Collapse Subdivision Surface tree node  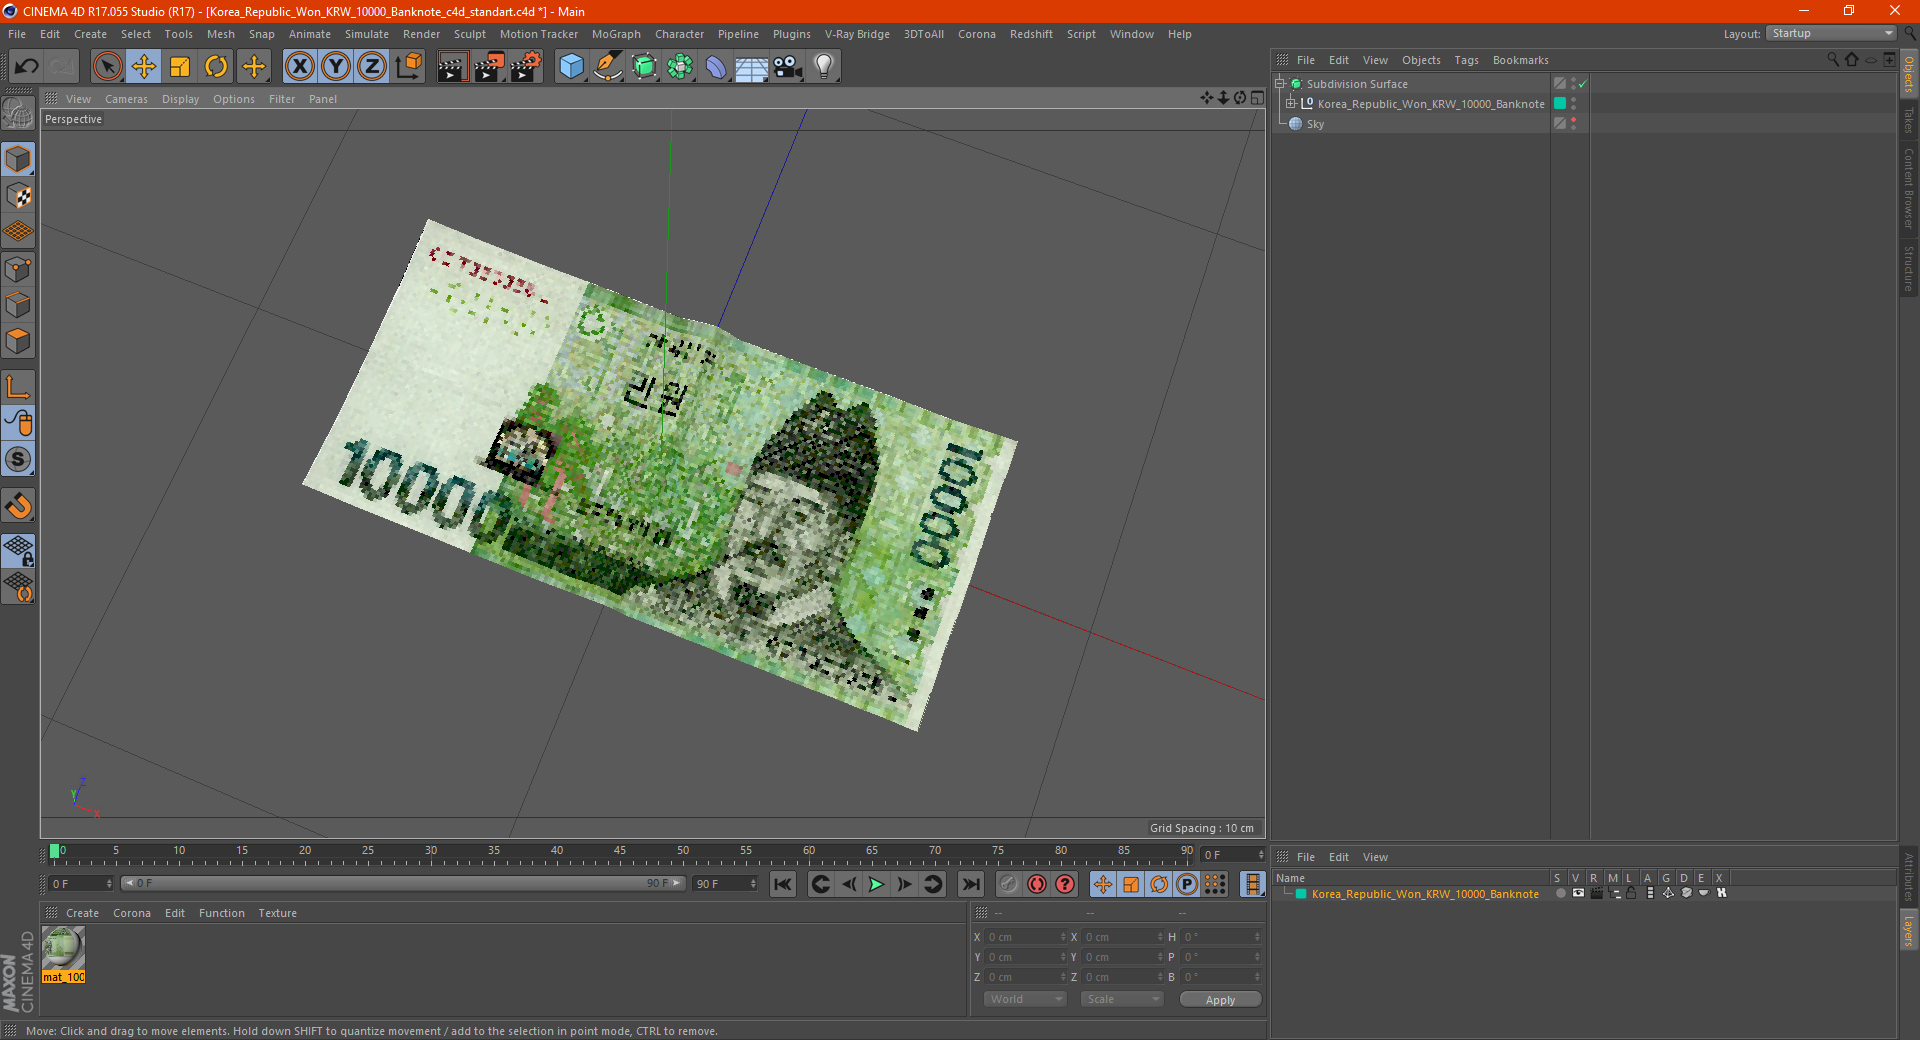(1279, 84)
